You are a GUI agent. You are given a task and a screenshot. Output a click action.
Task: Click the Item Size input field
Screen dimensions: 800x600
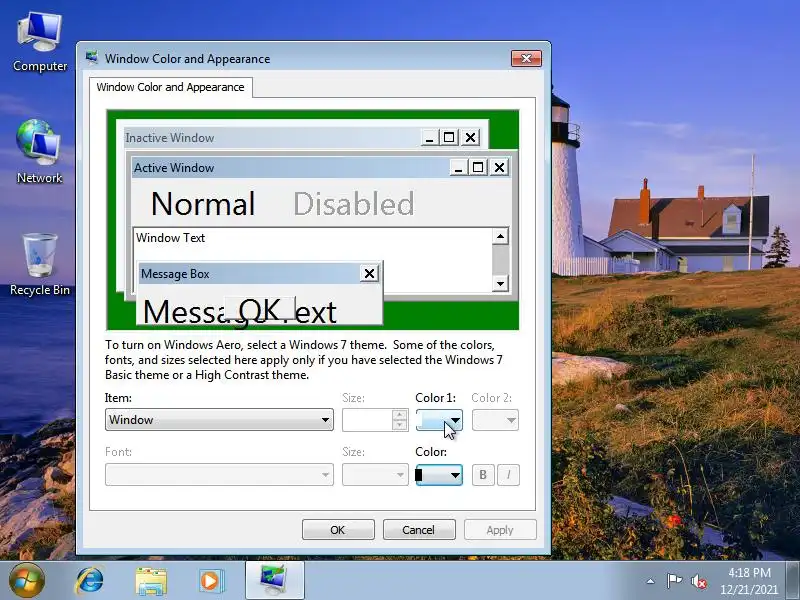tap(367, 420)
